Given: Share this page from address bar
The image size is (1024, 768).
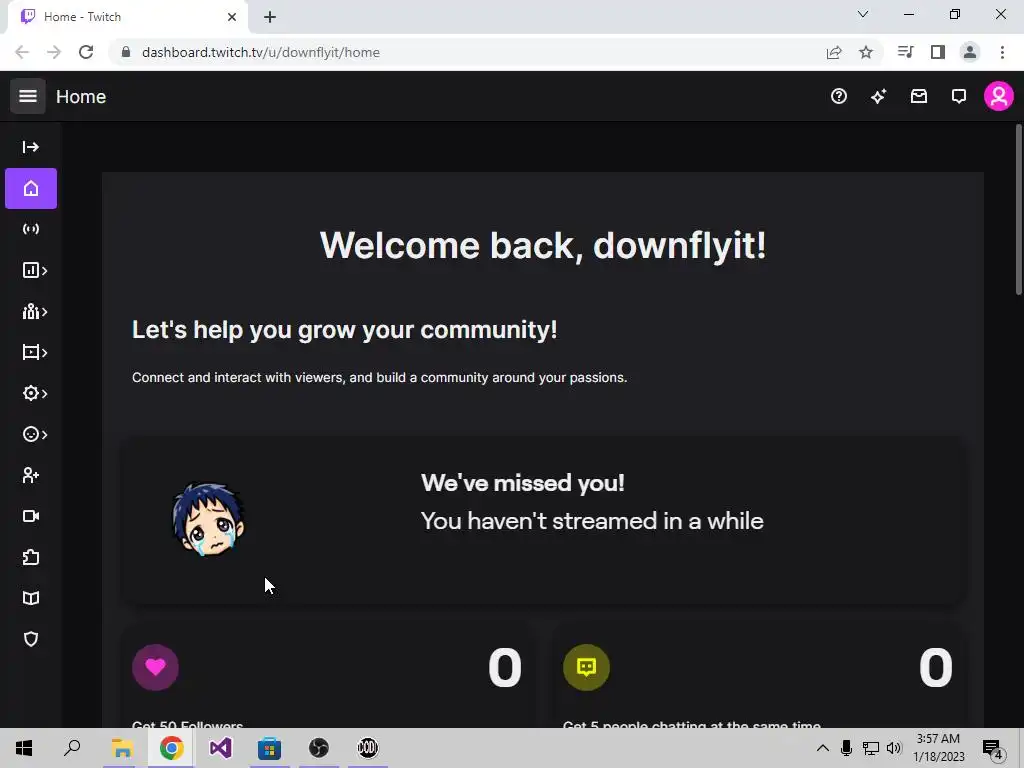Looking at the screenshot, I should coord(834,52).
